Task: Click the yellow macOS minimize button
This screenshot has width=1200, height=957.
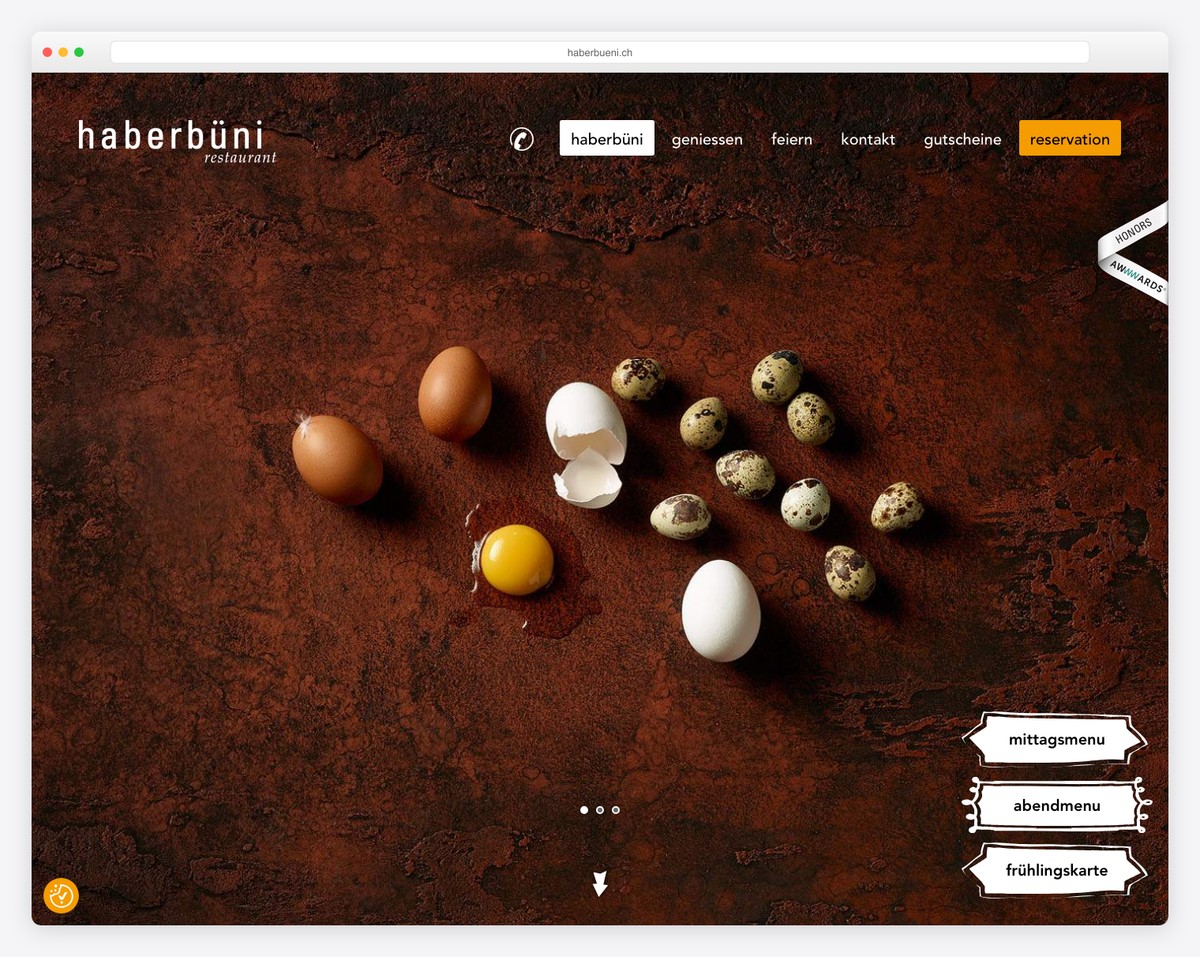Action: 63,52
